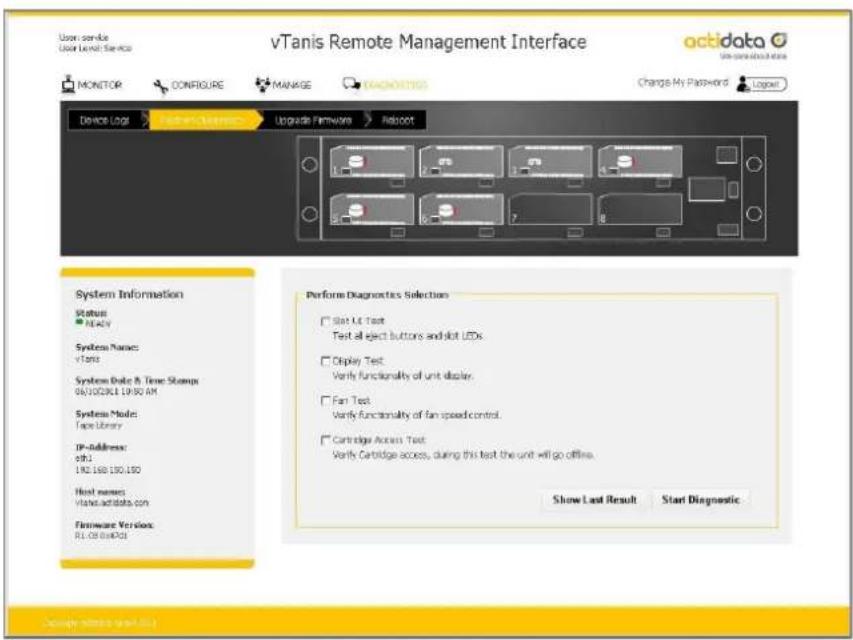Click the host name vtanis.actidata.com
Viewport: 853px width, 640px height.
pos(112,503)
